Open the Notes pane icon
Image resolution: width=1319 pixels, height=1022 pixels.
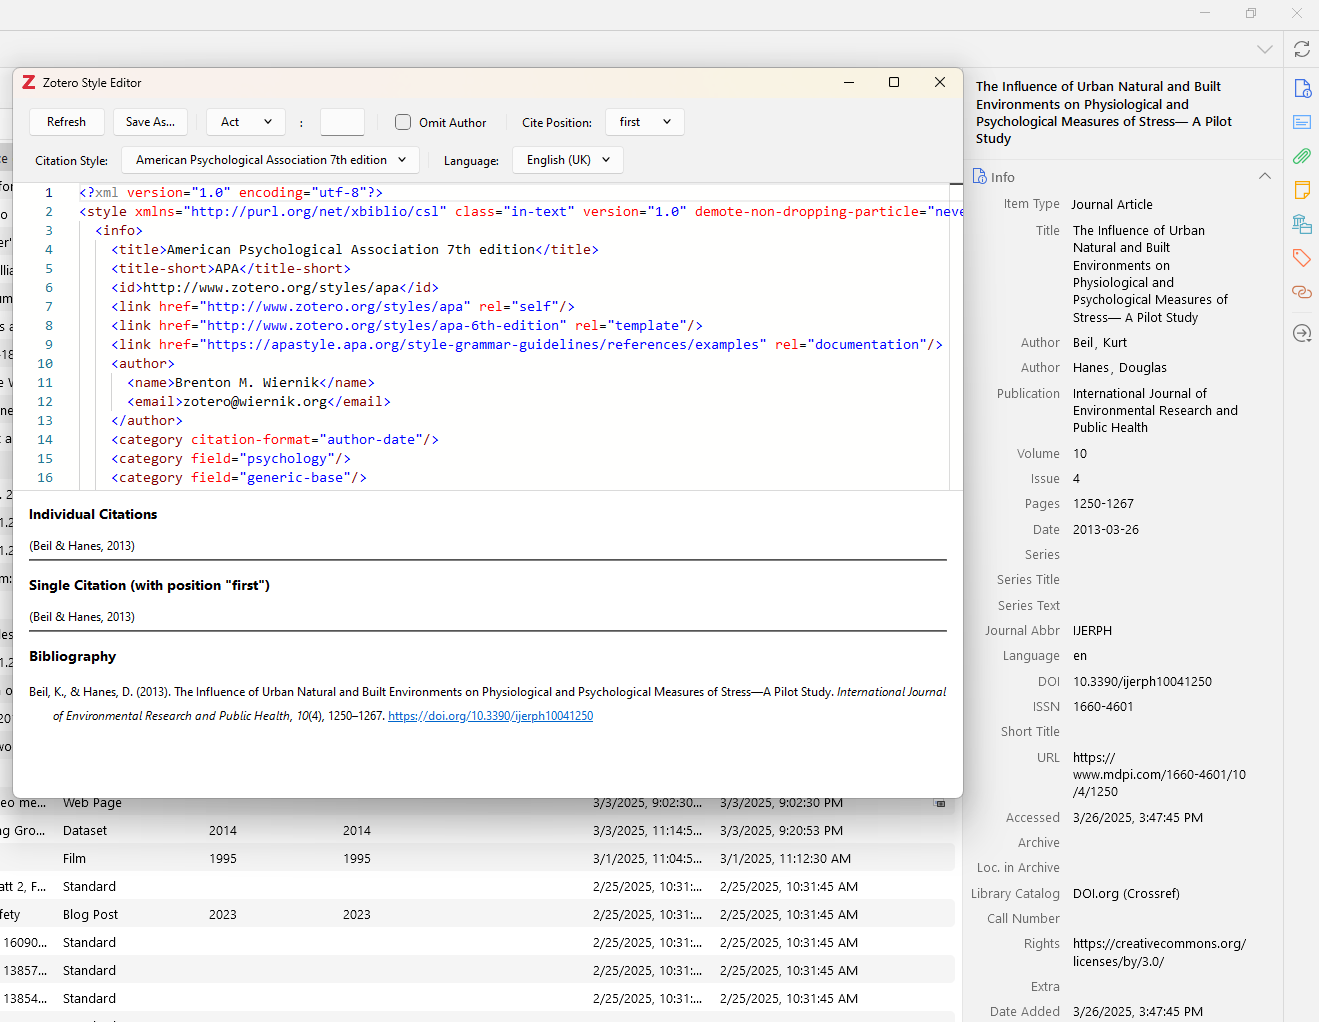coord(1301,190)
